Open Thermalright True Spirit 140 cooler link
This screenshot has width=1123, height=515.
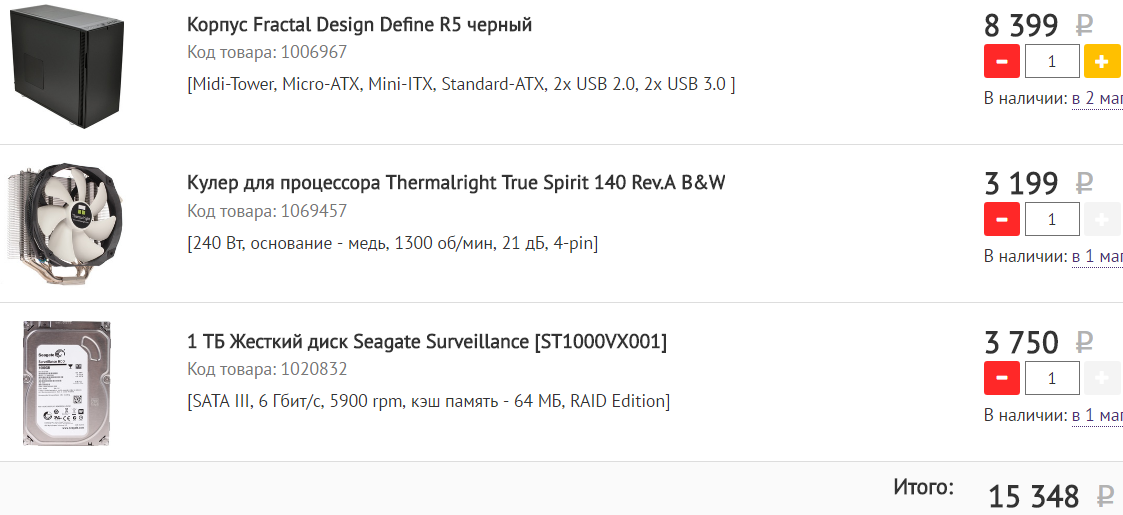point(456,183)
